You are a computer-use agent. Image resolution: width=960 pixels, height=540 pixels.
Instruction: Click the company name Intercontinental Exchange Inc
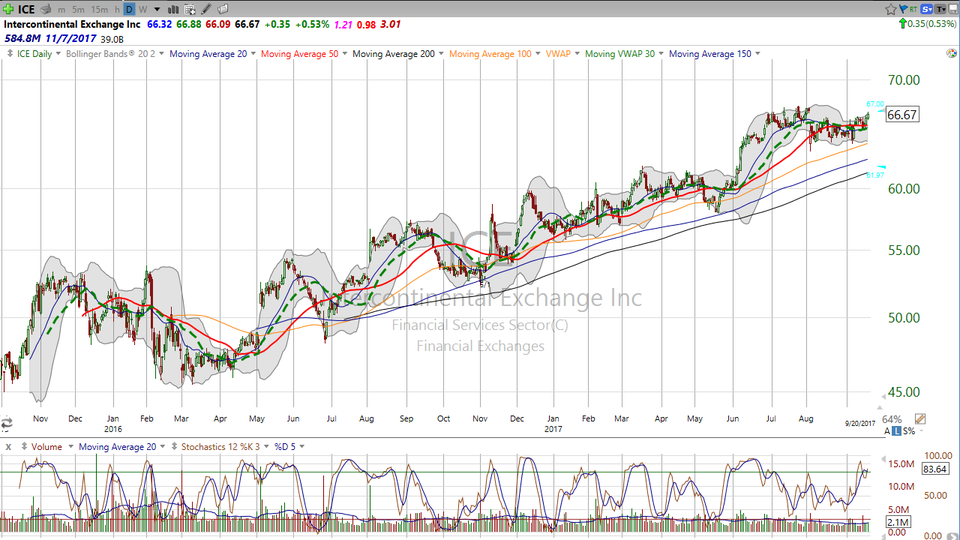tap(72, 24)
